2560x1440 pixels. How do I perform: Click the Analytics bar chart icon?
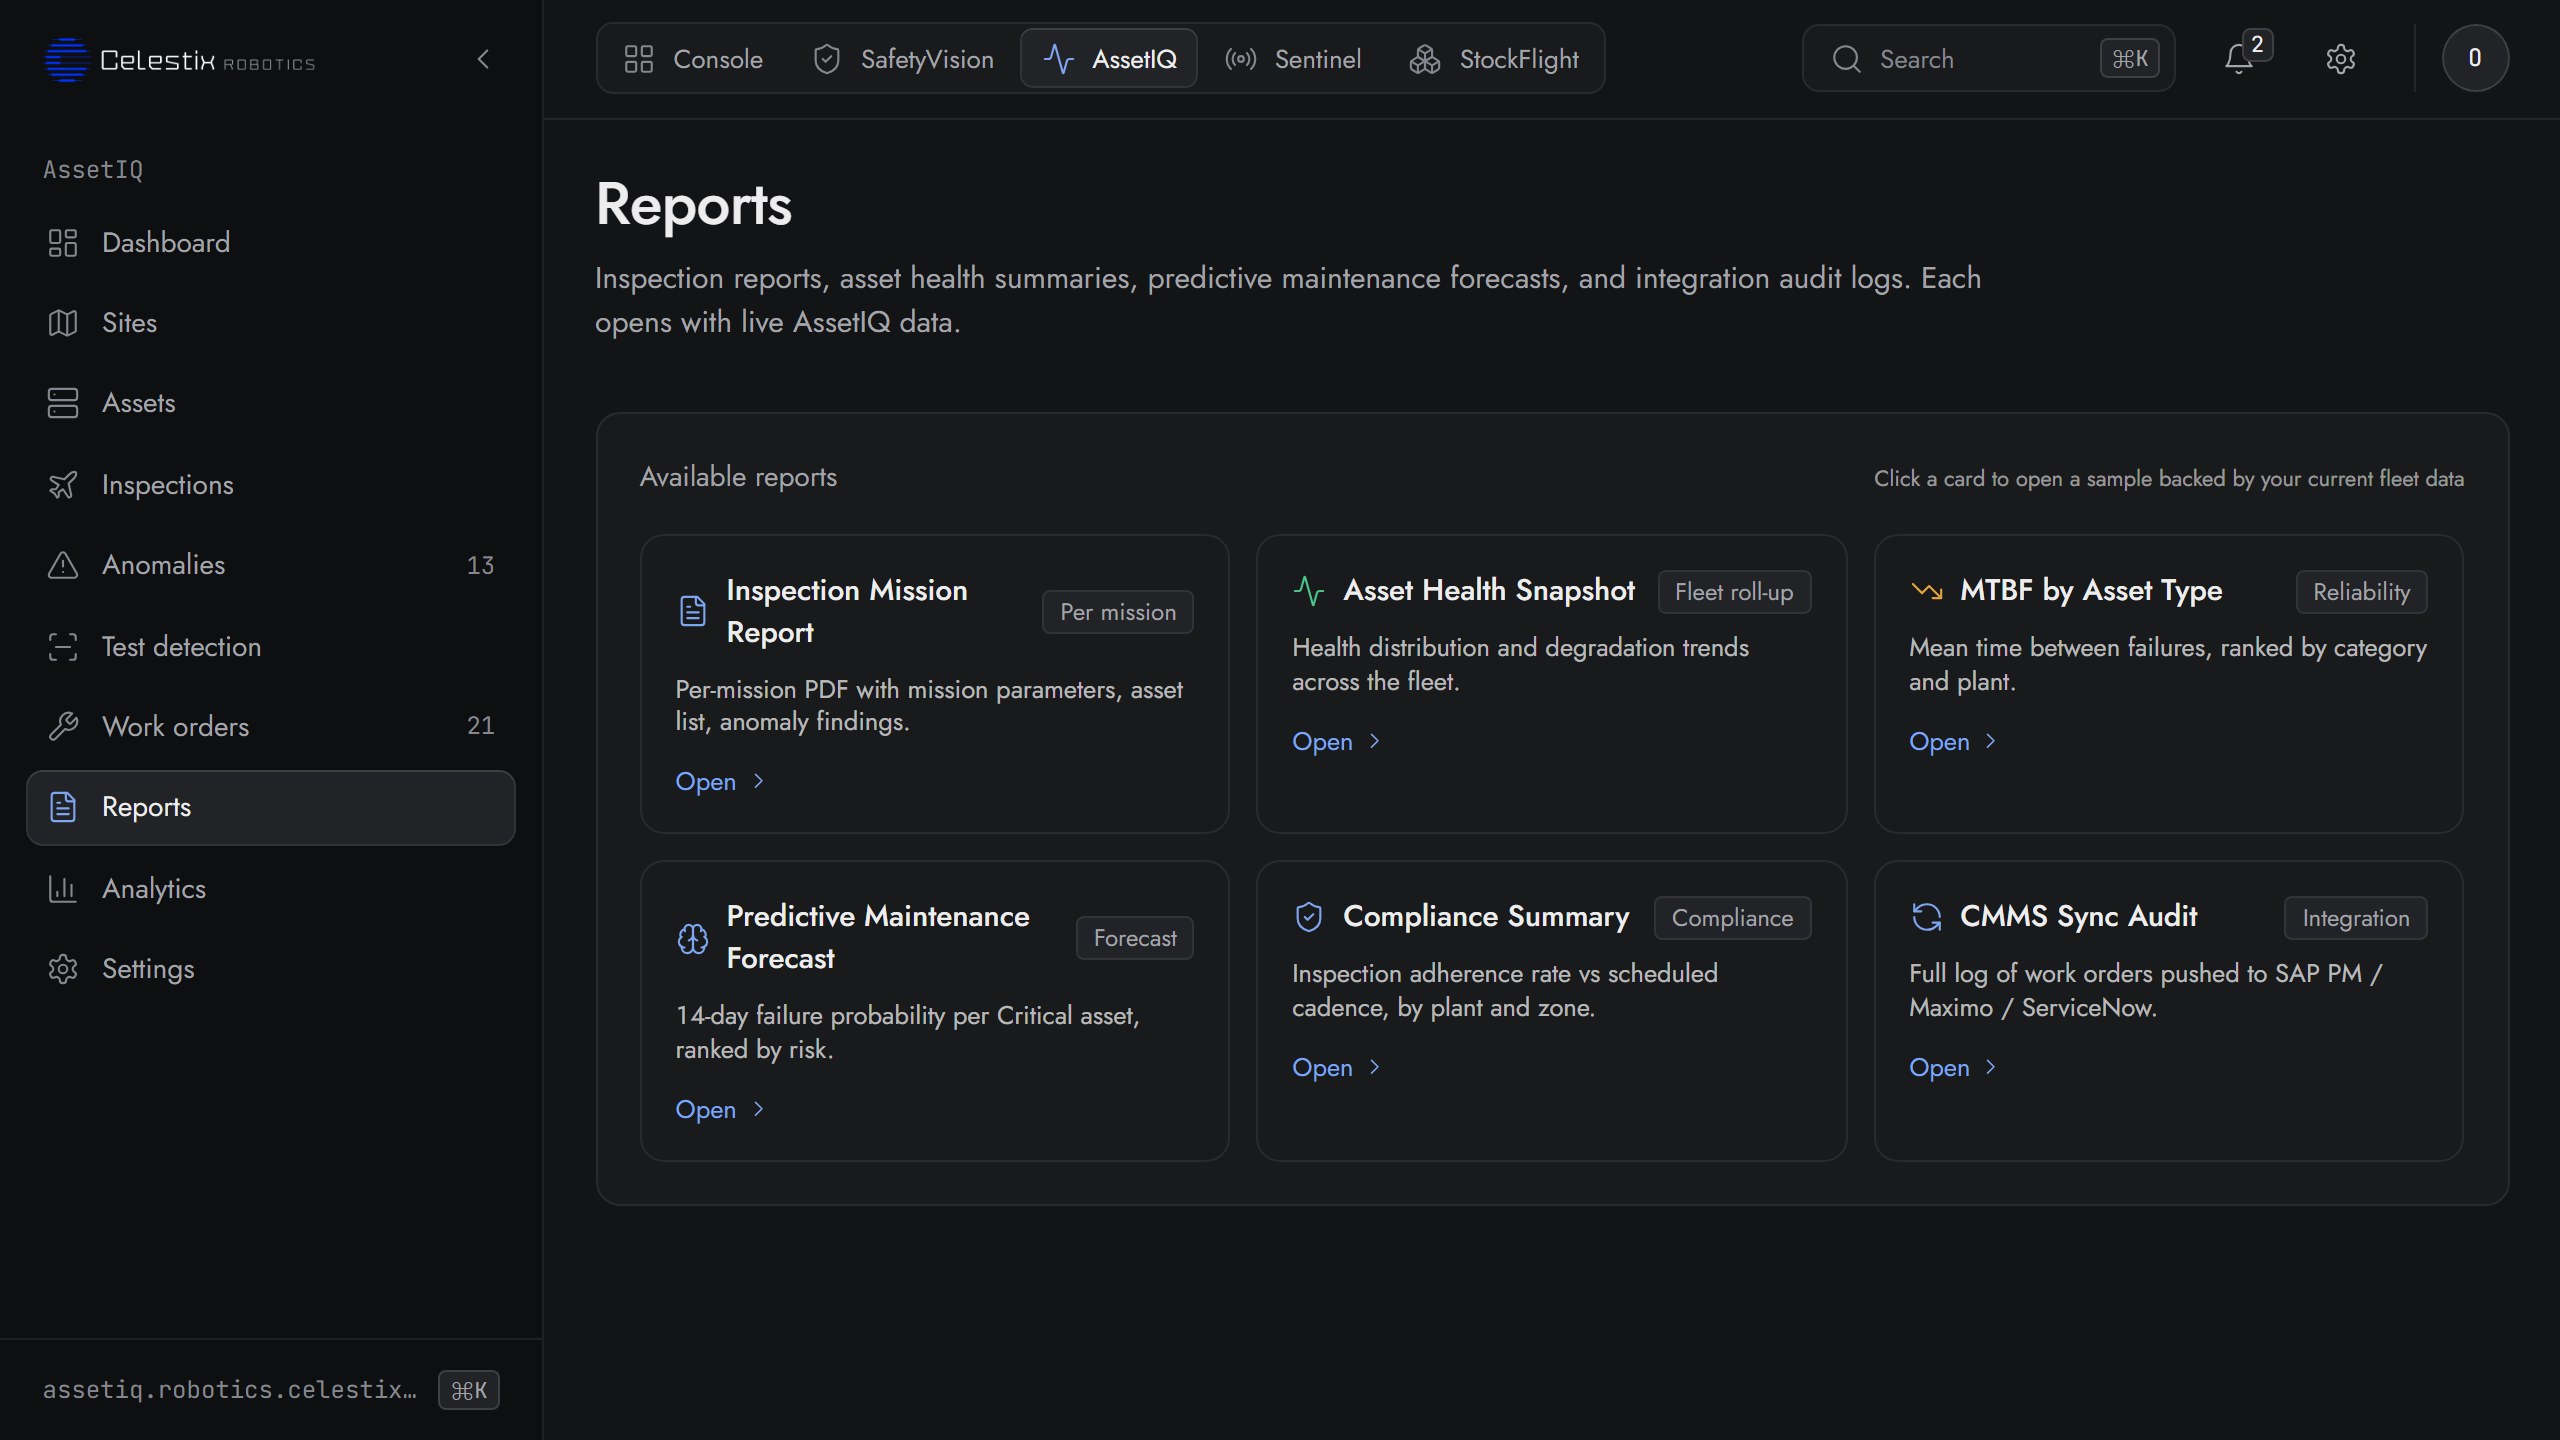tap(63, 888)
